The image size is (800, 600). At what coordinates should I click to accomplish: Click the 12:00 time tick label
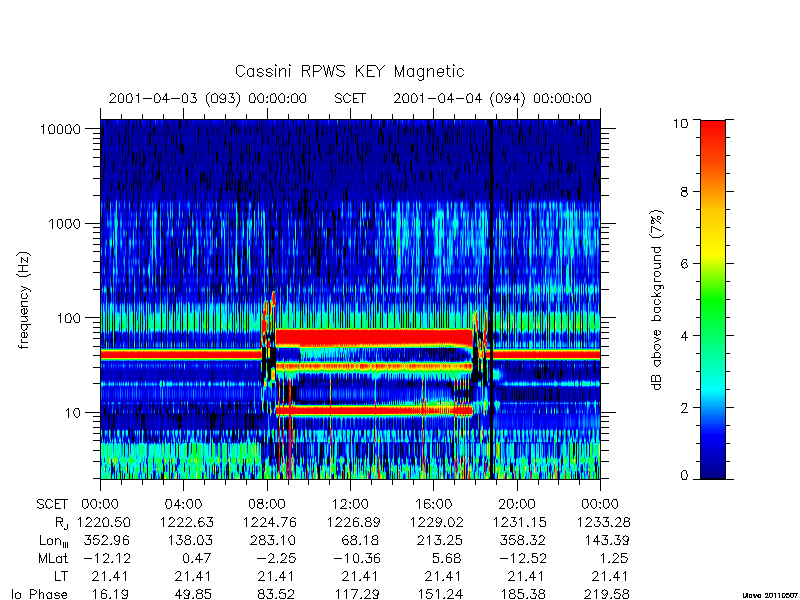tap(350, 505)
